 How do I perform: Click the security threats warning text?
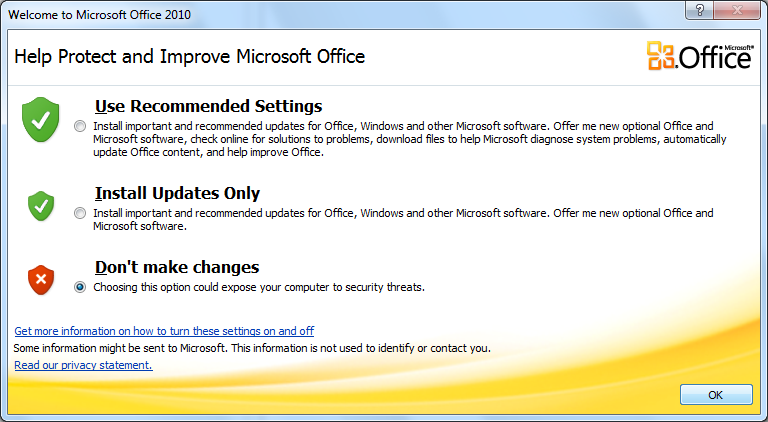(259, 287)
